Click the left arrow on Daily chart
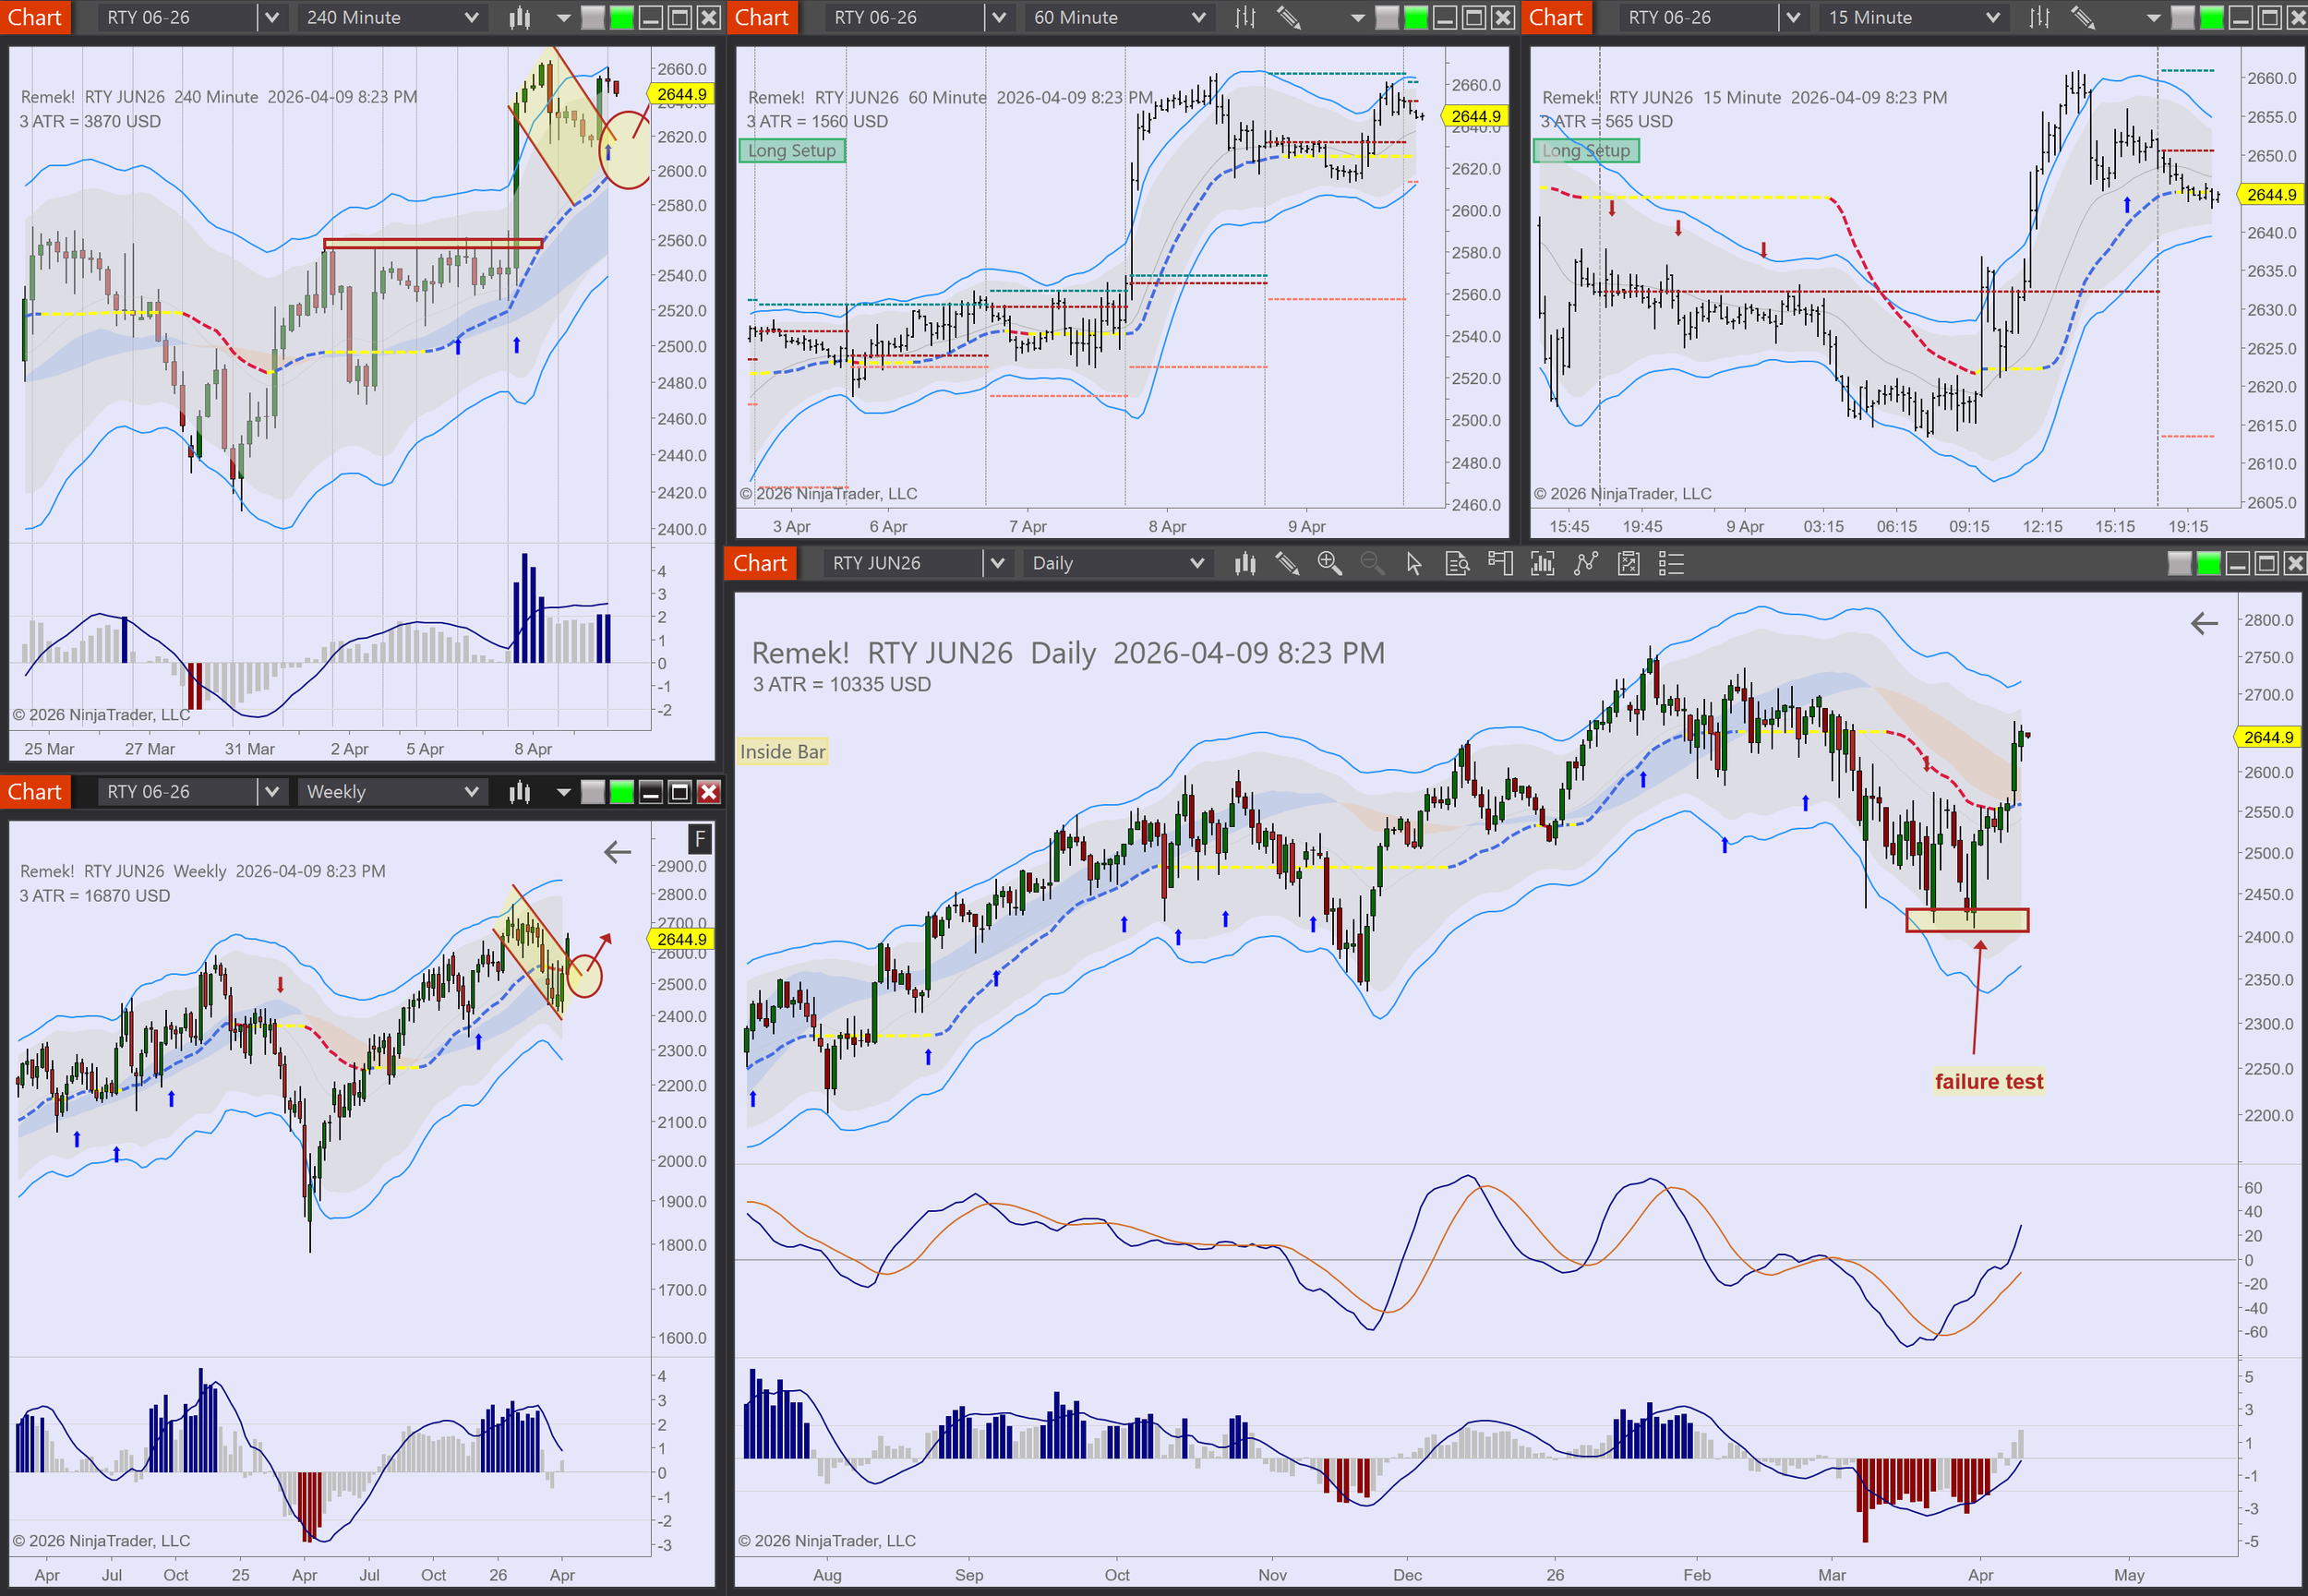This screenshot has width=2308, height=1596. coord(2203,624)
